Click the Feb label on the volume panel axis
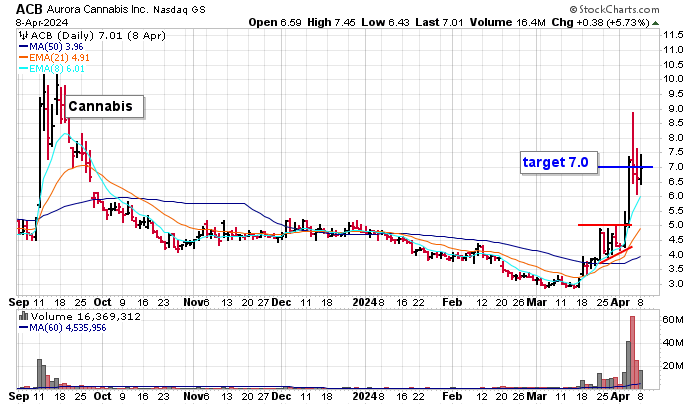This screenshot has width=700, height=405. 452,396
